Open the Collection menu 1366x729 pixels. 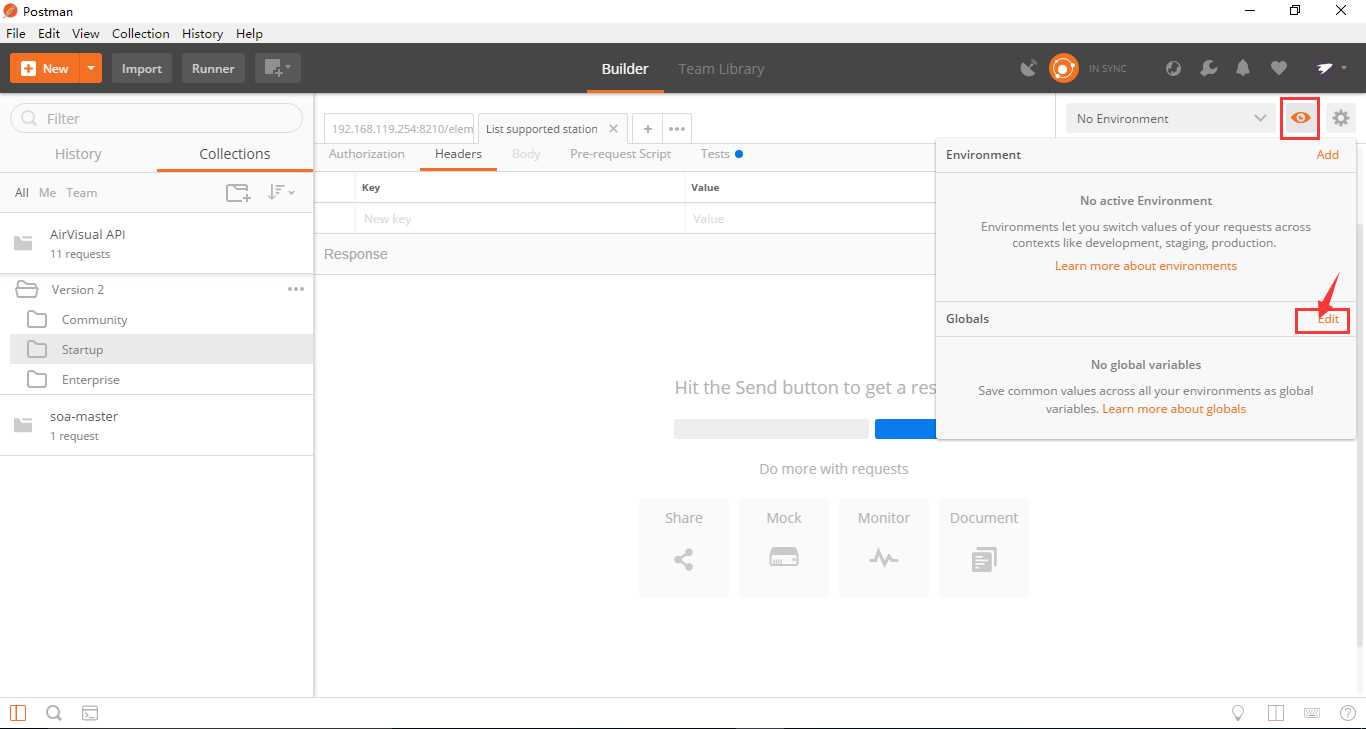141,33
